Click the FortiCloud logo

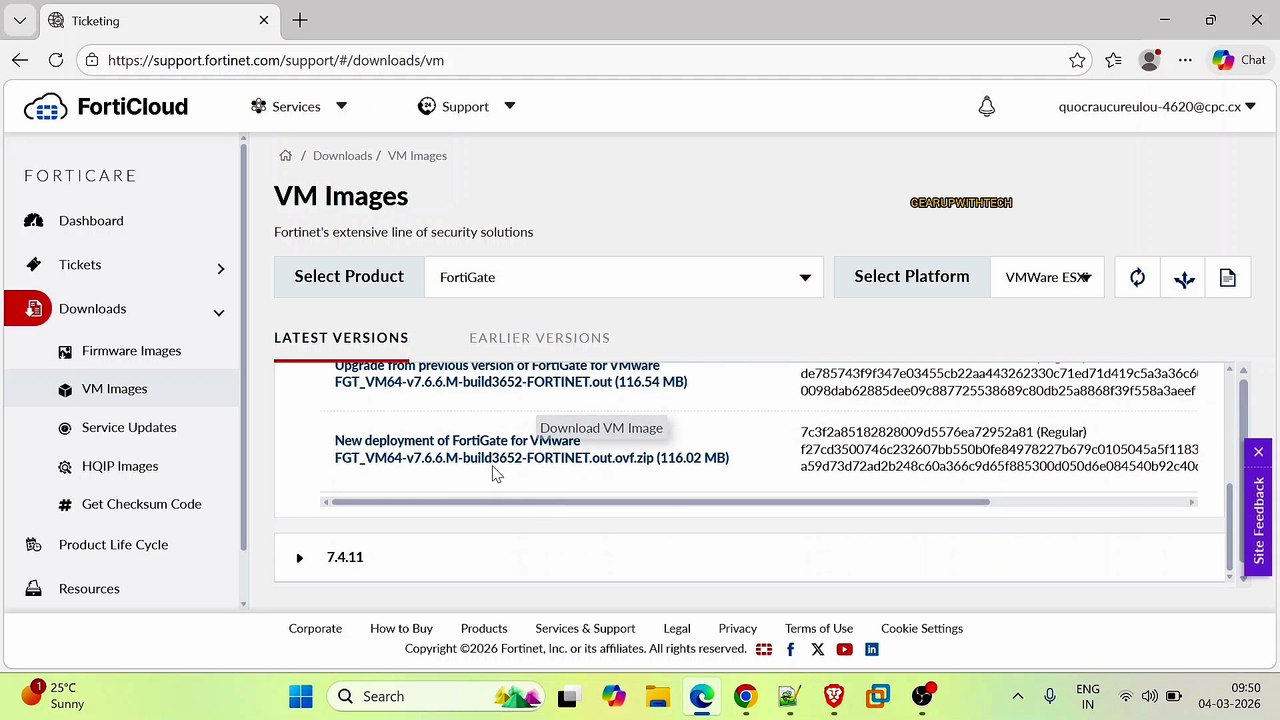(x=106, y=106)
